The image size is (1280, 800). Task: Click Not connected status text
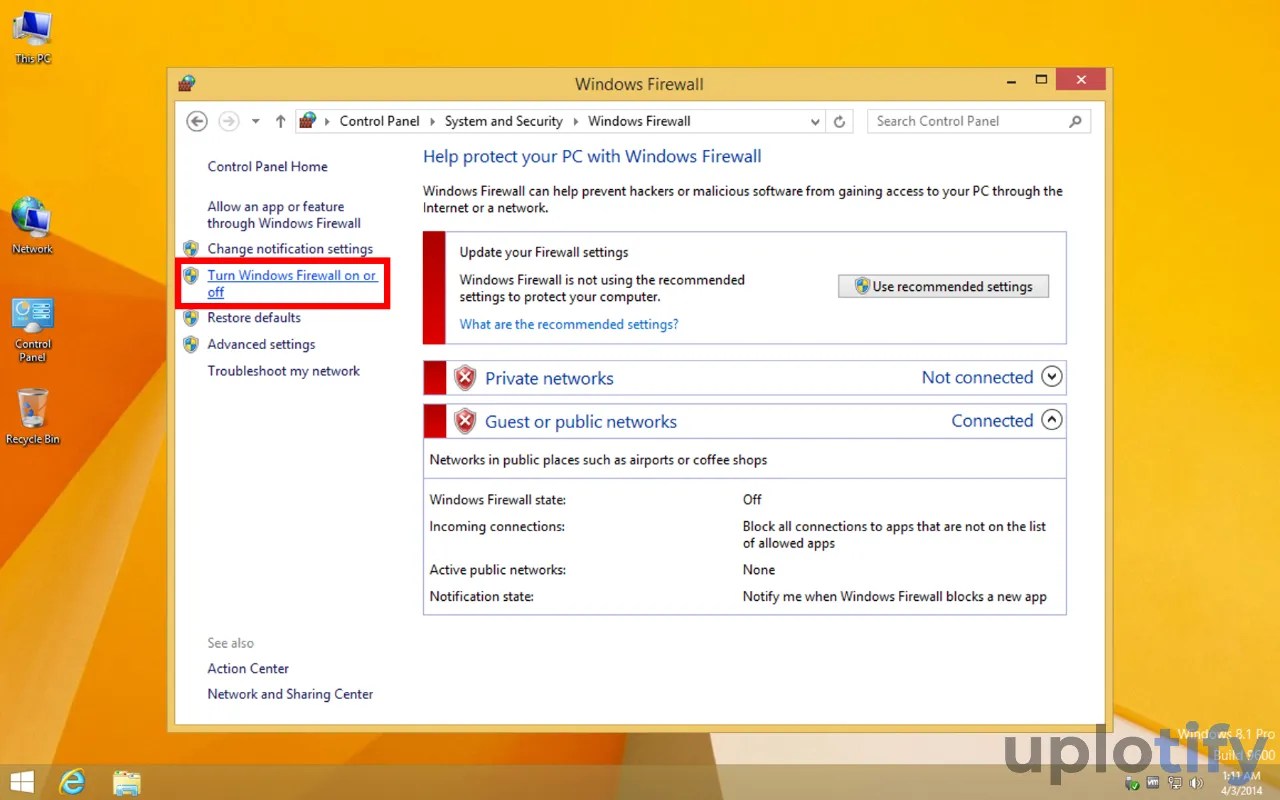click(x=977, y=377)
